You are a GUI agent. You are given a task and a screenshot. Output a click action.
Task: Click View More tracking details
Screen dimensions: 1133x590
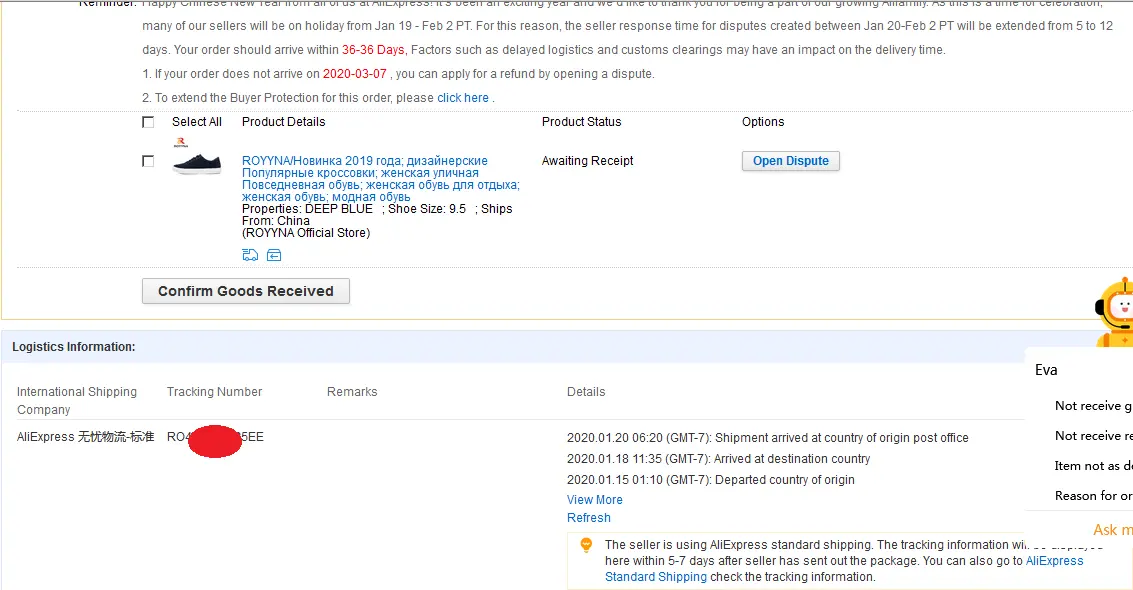[595, 500]
